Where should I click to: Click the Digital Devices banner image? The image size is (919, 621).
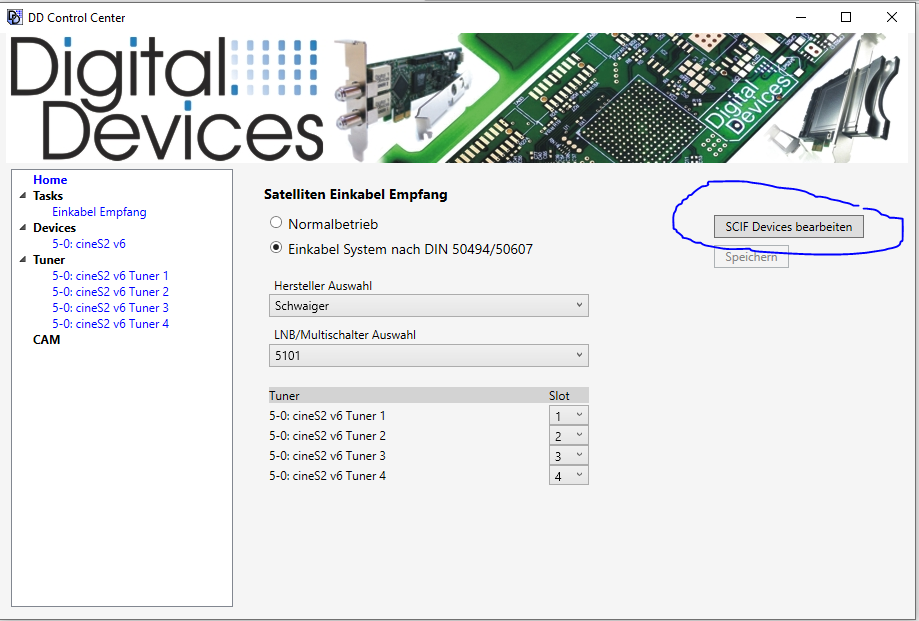pos(457,98)
